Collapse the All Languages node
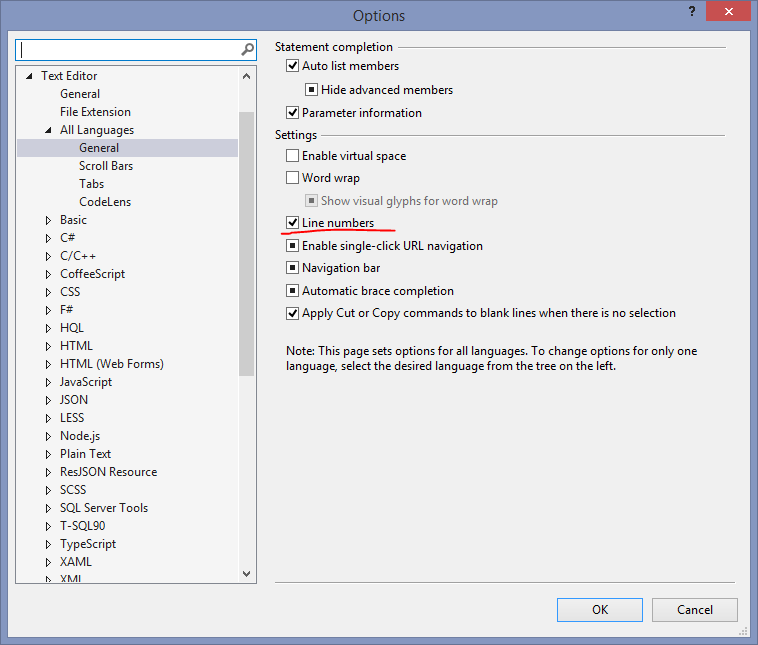758x645 pixels. click(x=48, y=131)
